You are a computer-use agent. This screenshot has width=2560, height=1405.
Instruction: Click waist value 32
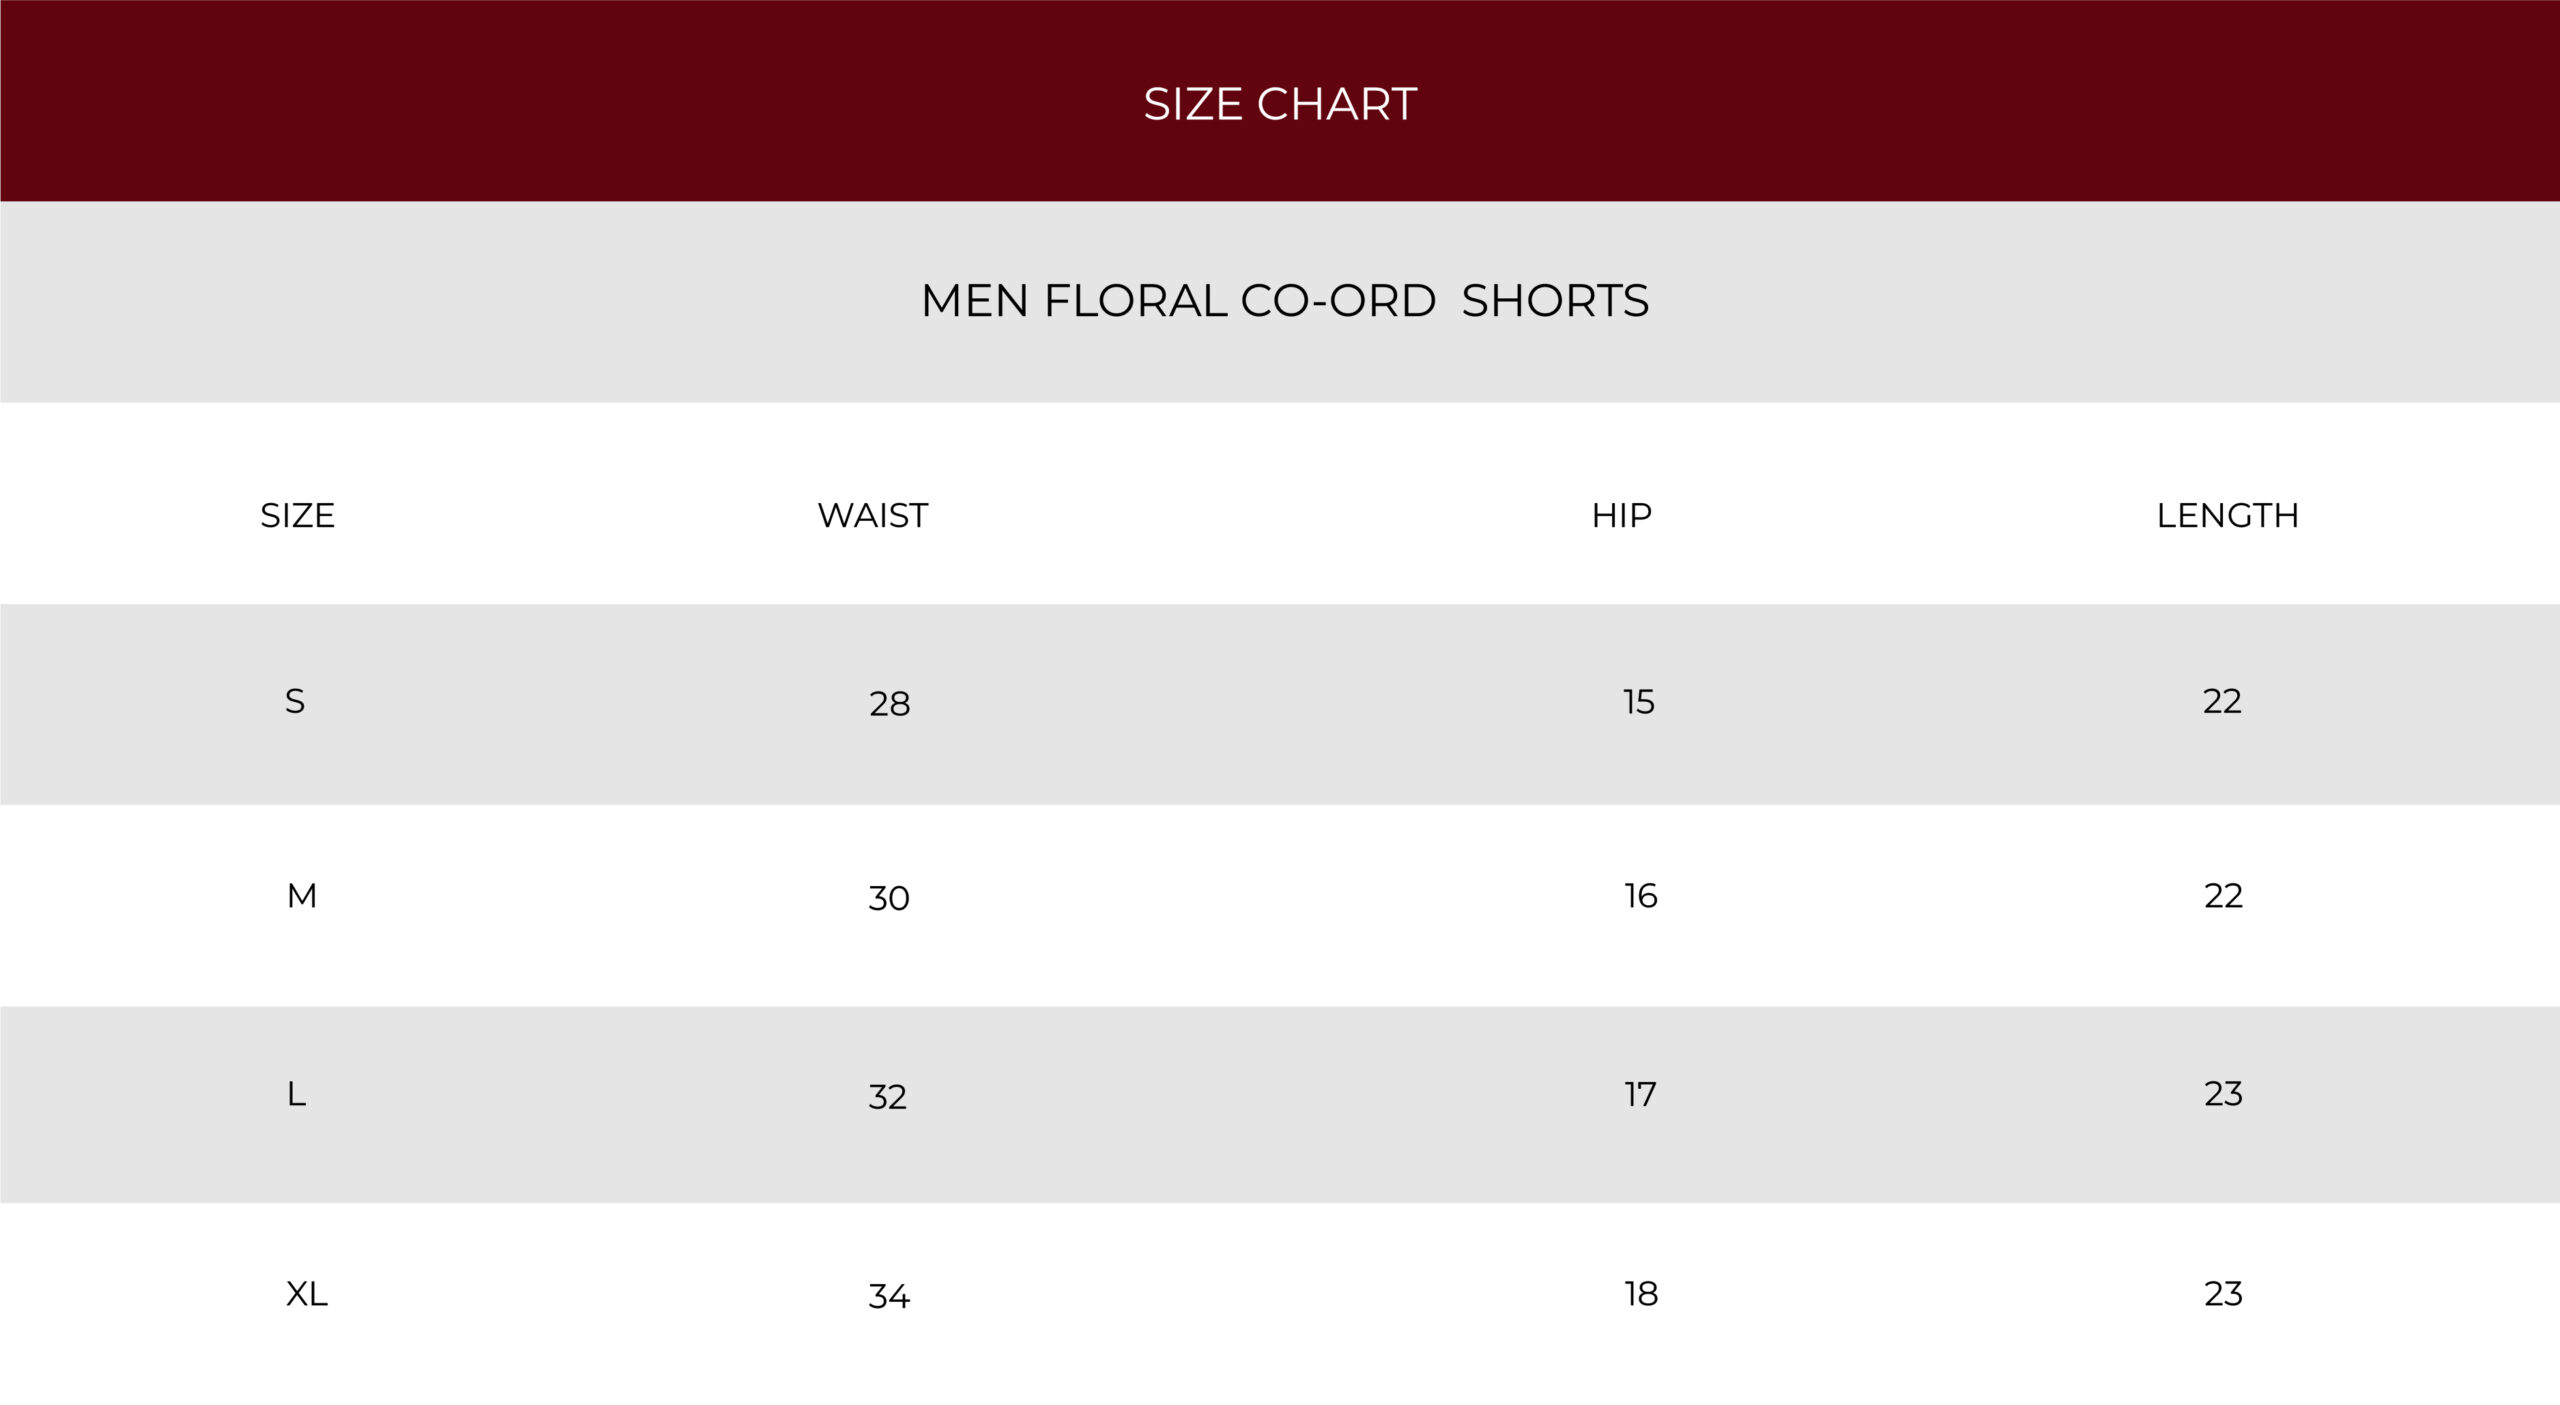coord(887,1097)
